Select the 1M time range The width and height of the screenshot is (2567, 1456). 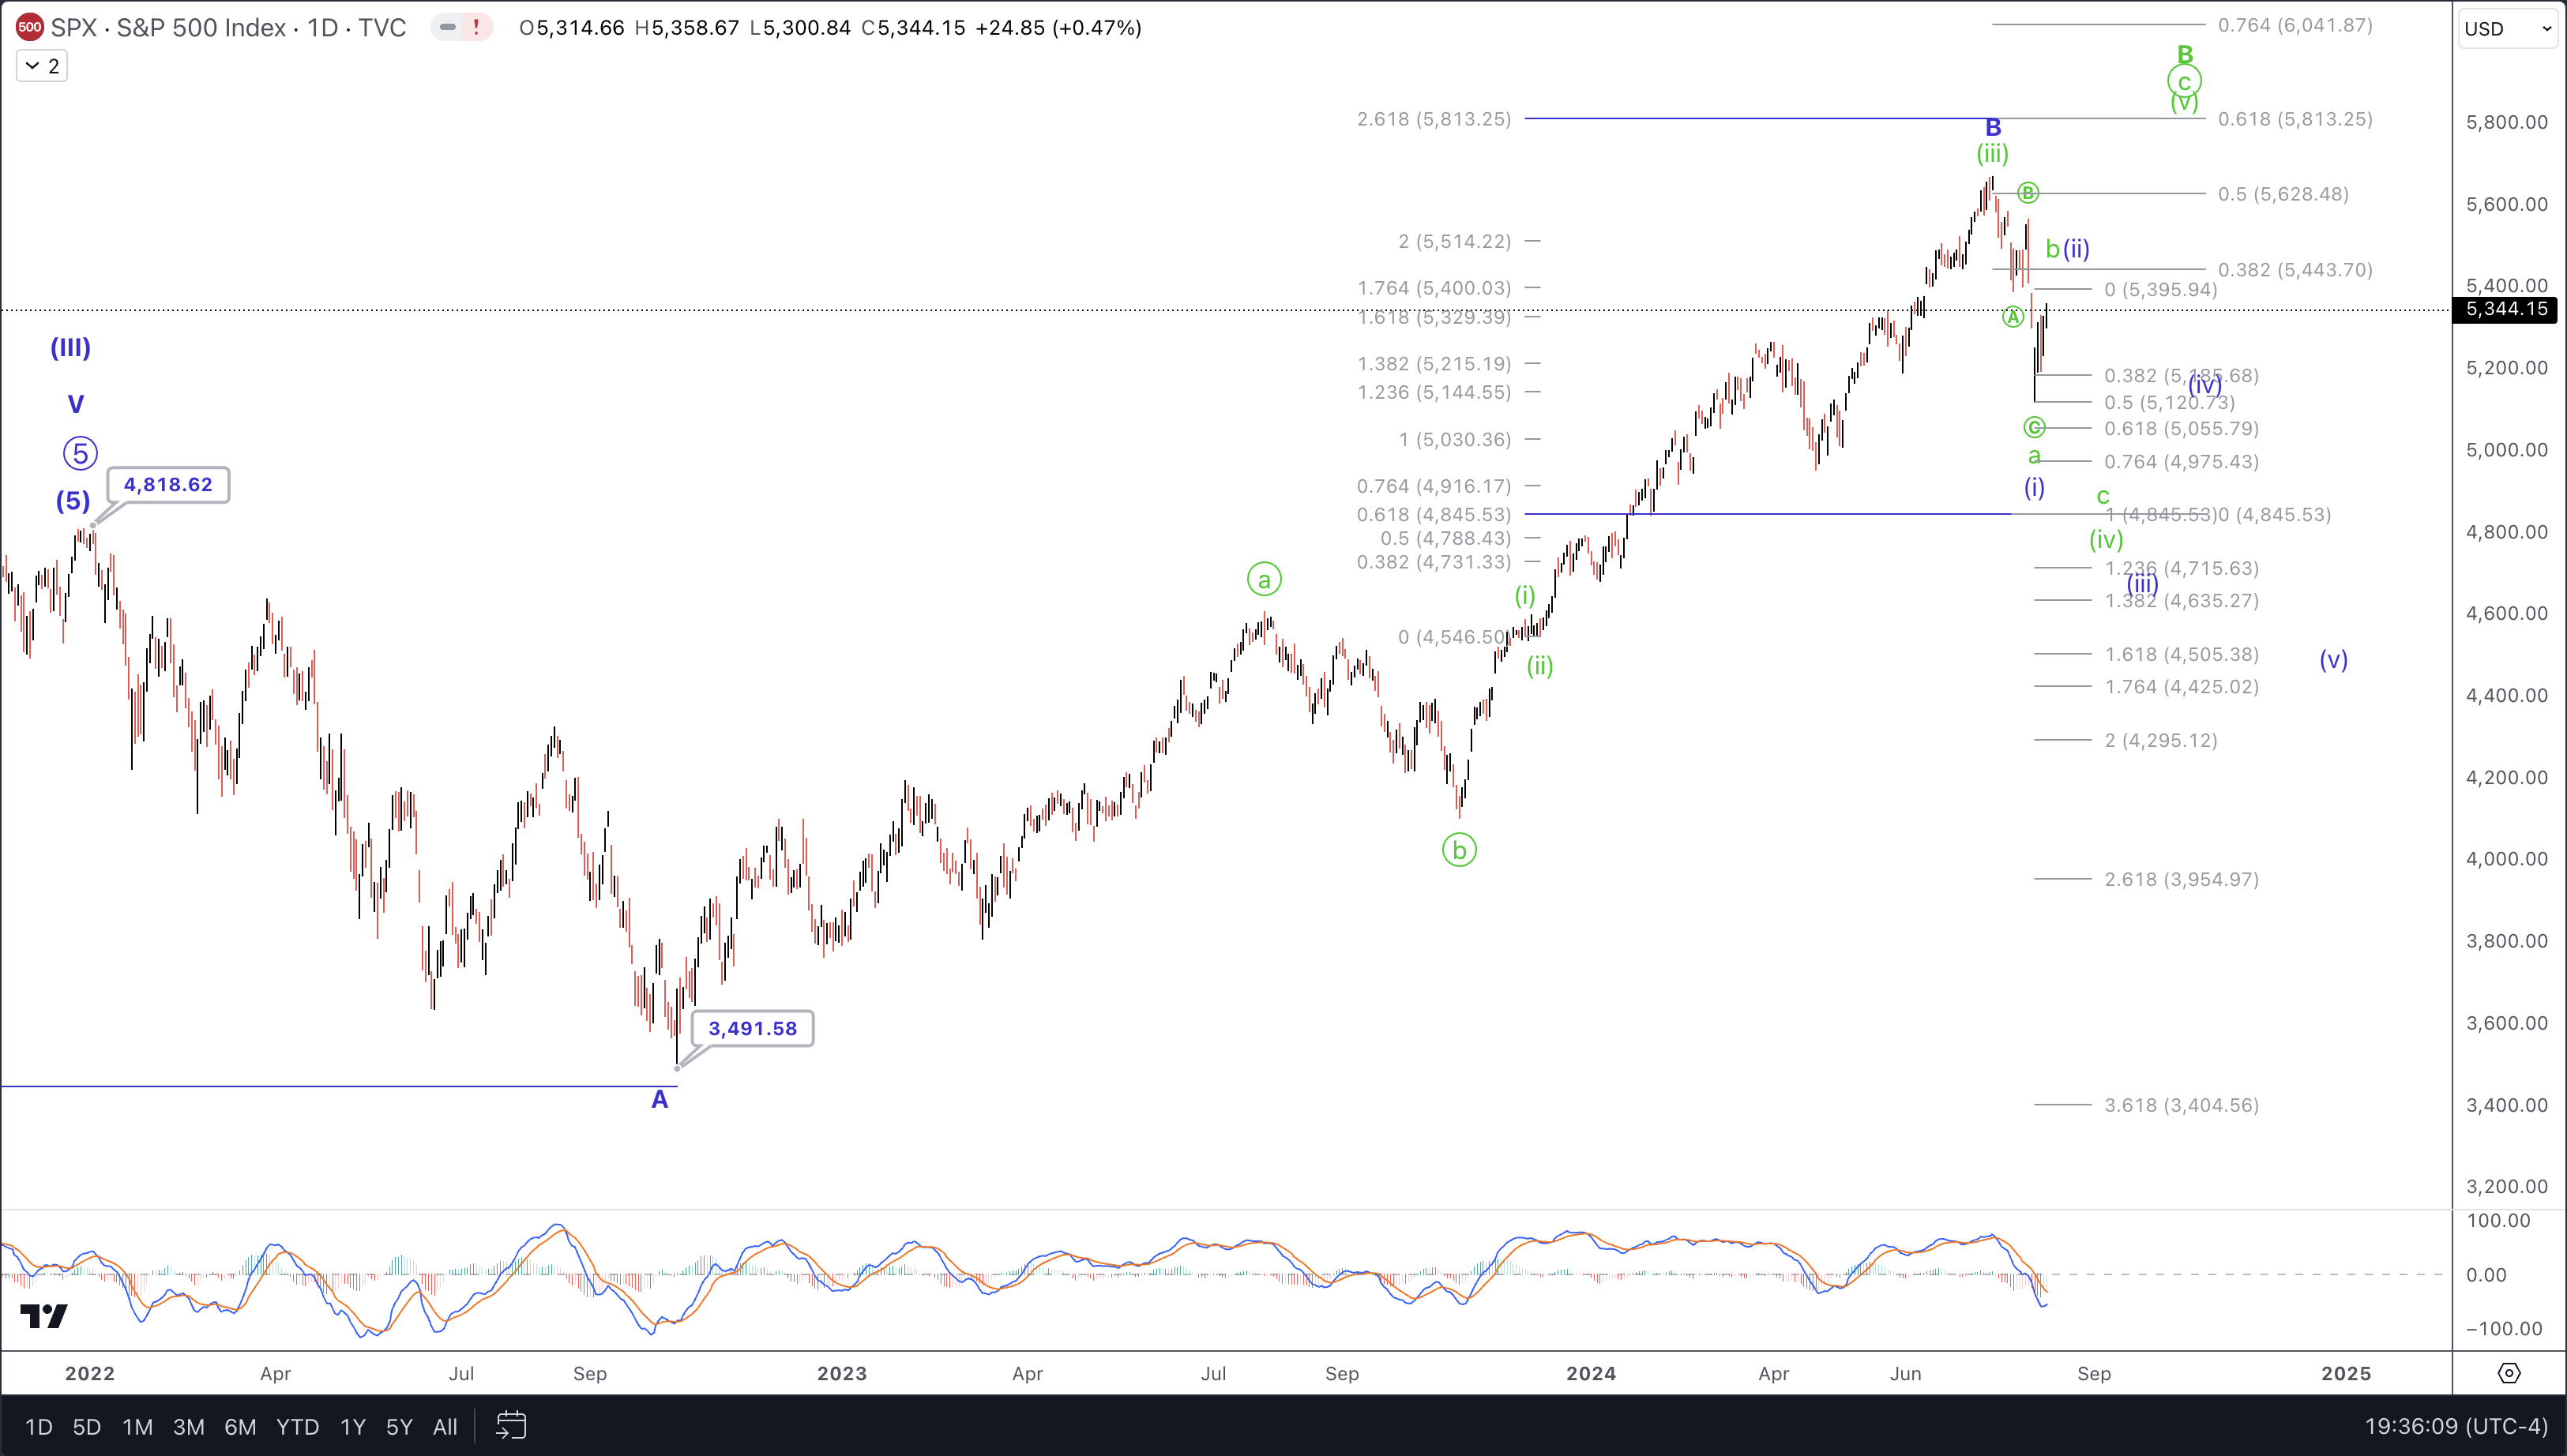pyautogui.click(x=138, y=1427)
